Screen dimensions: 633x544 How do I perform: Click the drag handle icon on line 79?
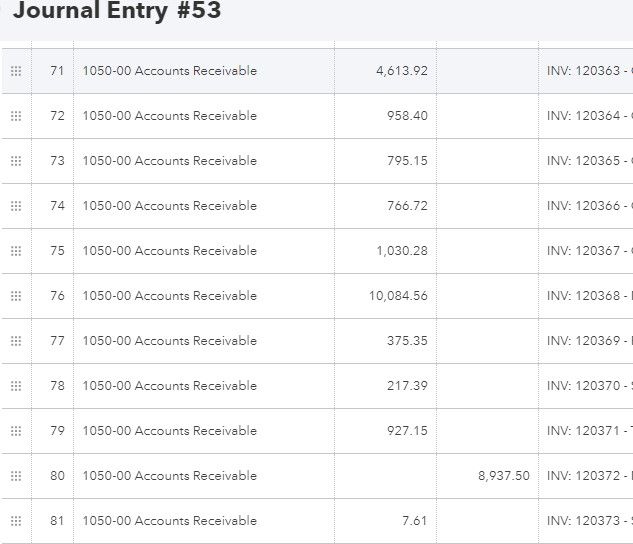[16, 431]
